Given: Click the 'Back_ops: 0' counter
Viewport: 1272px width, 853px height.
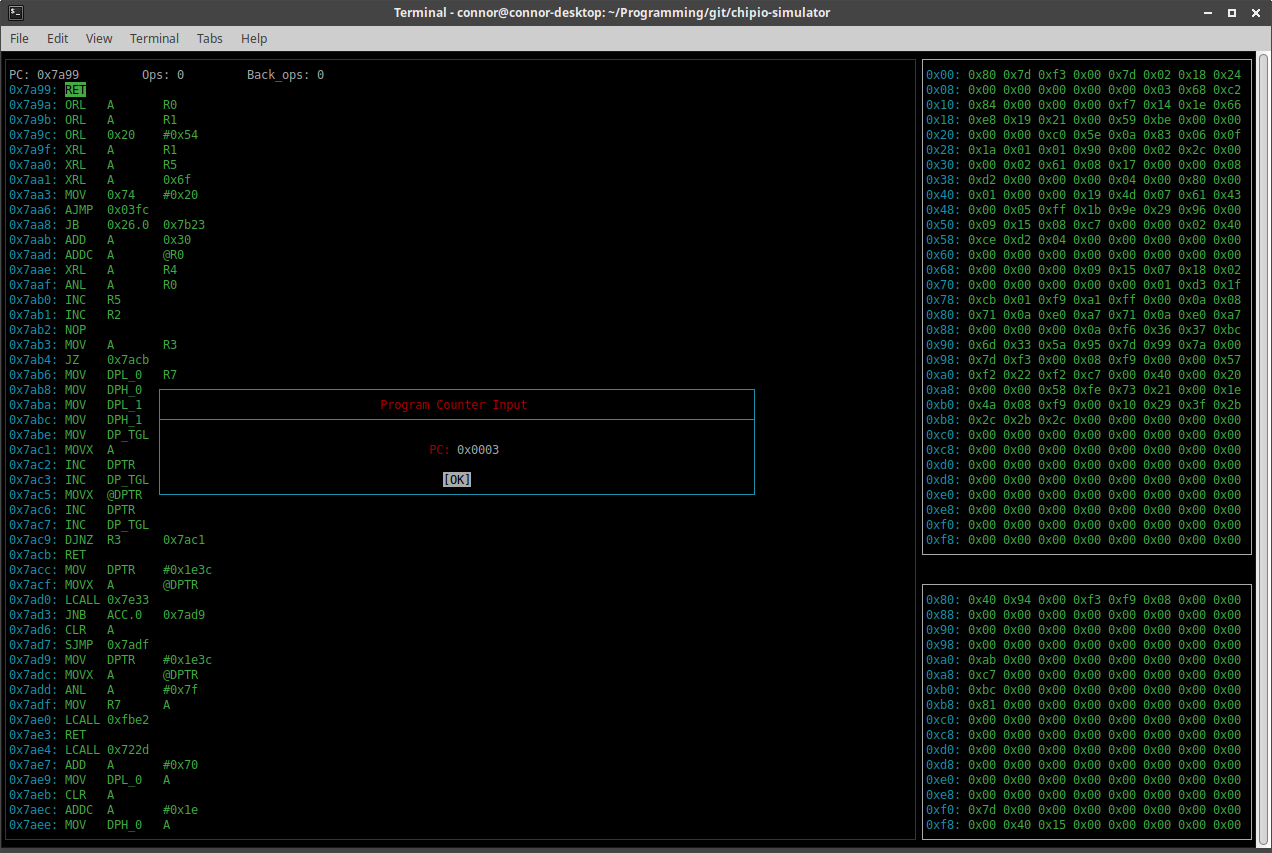Looking at the screenshot, I should pos(286,75).
